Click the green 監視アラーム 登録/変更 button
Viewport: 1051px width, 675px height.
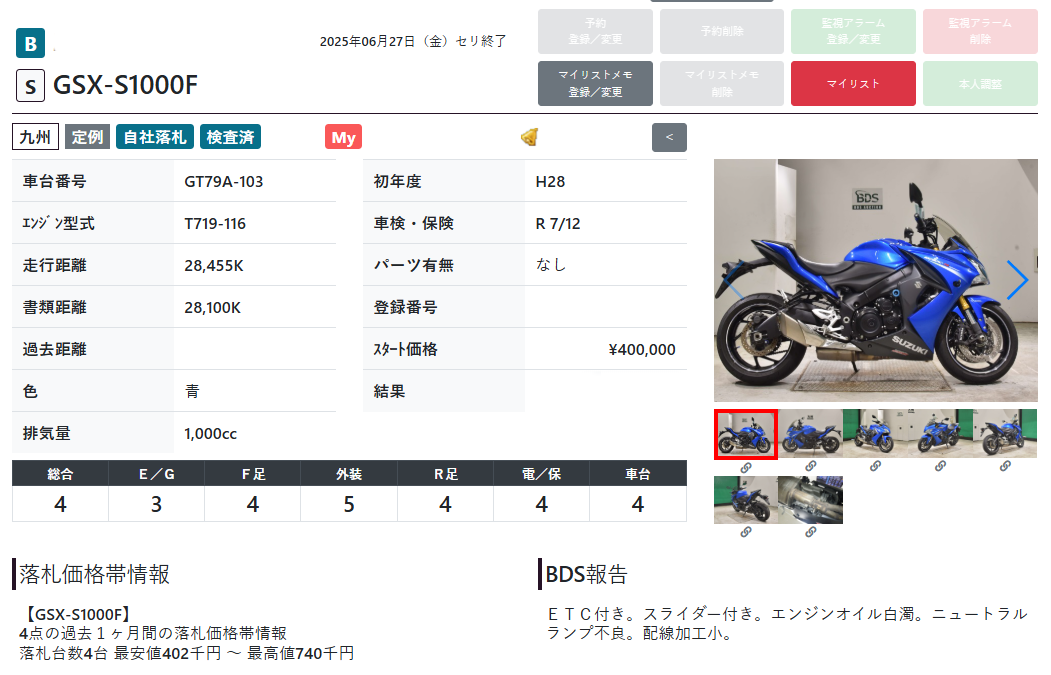pyautogui.click(x=853, y=32)
